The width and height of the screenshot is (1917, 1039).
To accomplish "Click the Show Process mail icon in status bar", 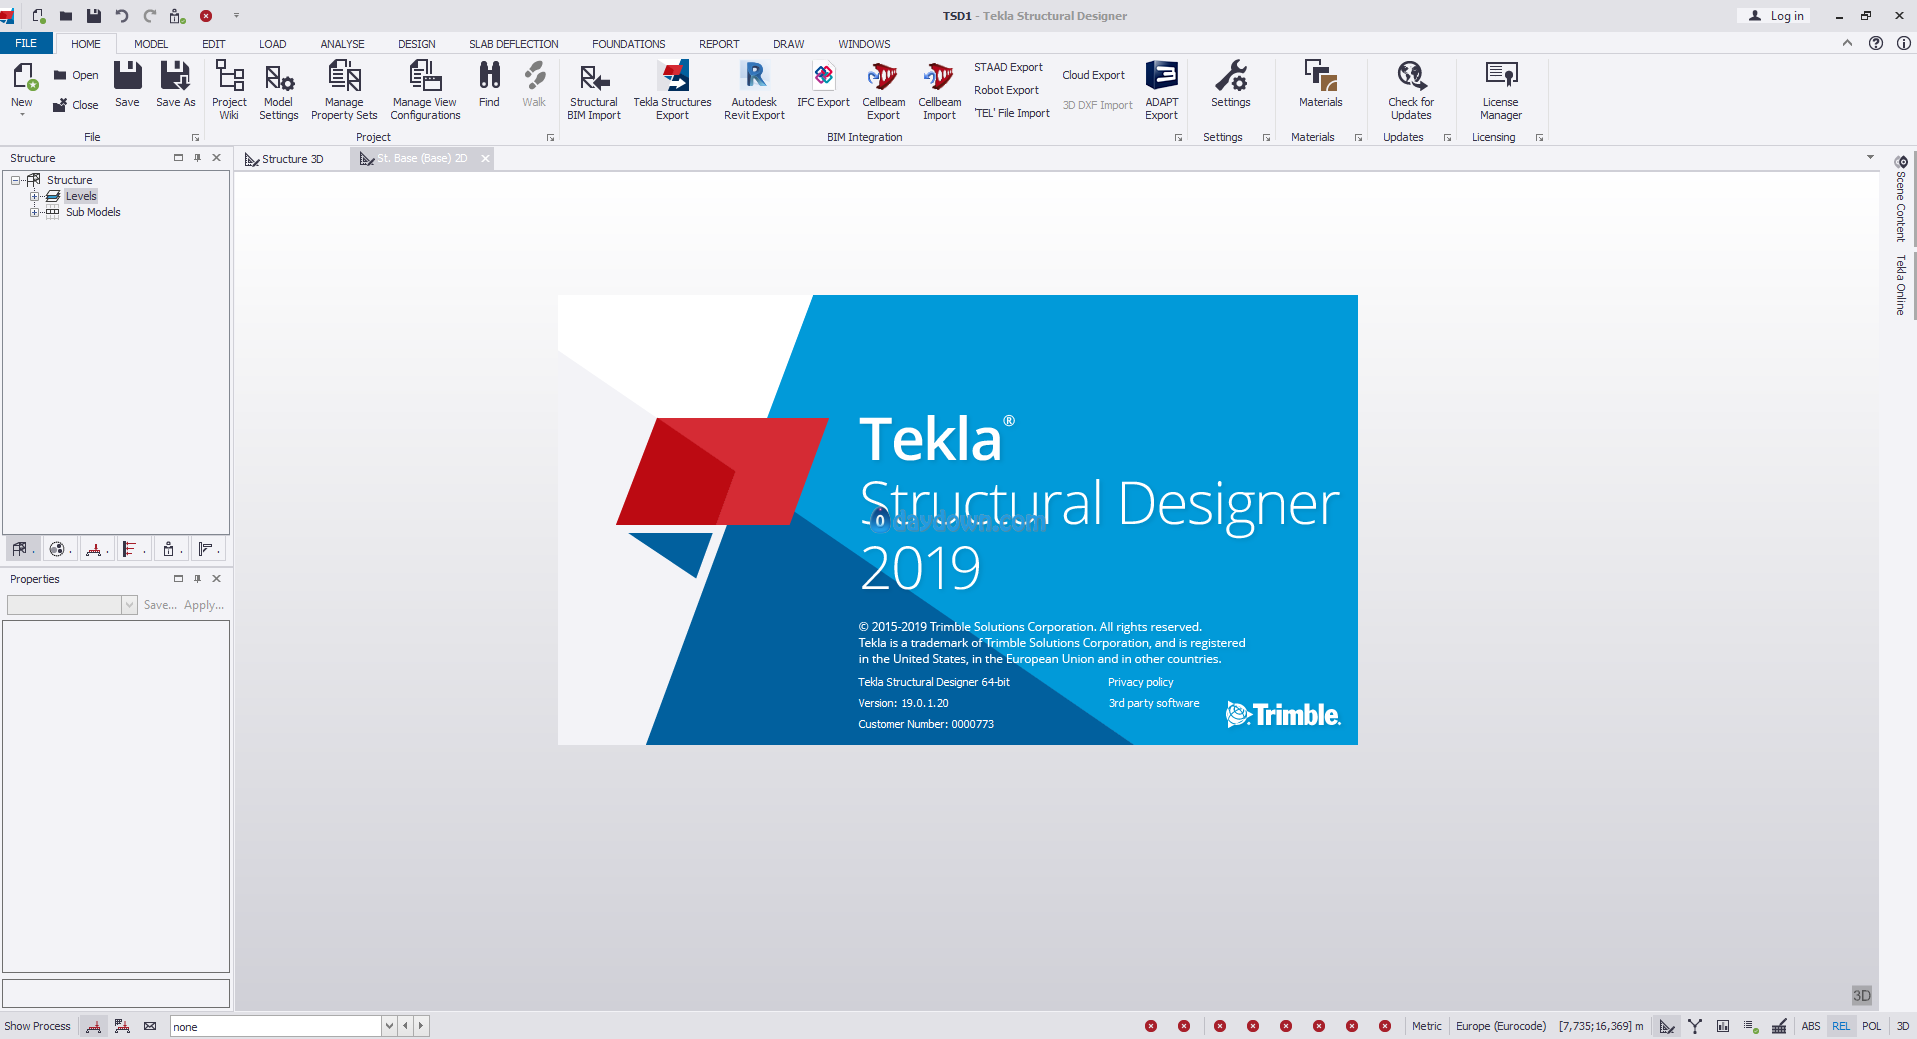I will [150, 1026].
